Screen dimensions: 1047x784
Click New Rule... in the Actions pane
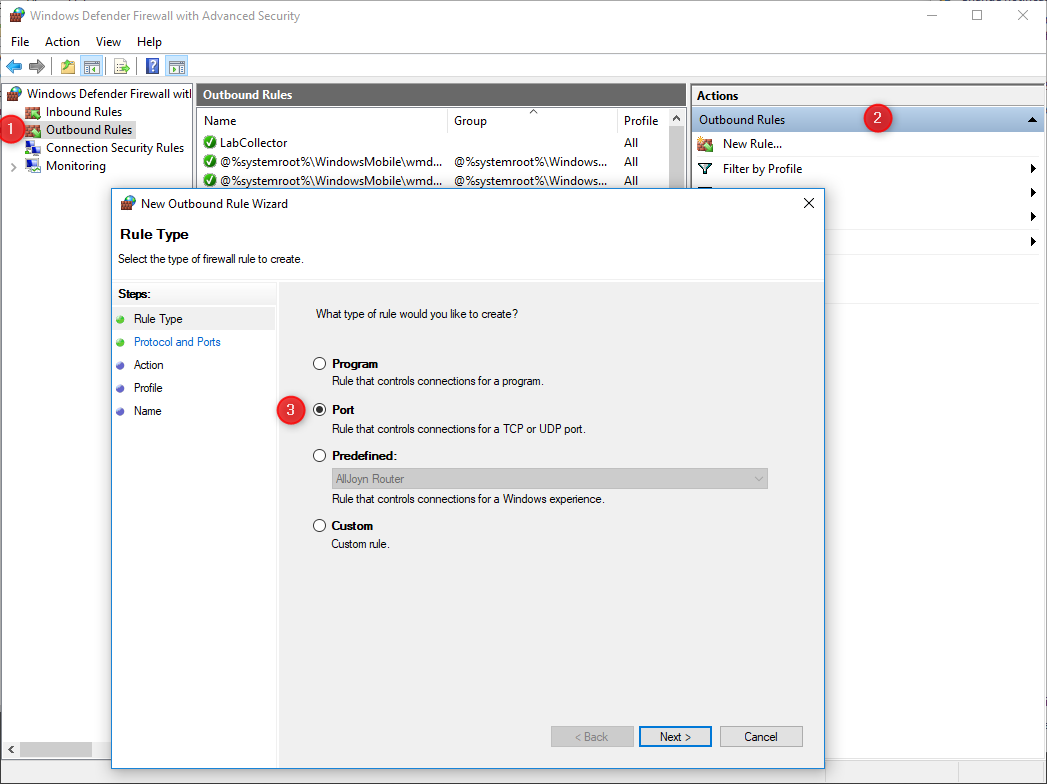pos(753,144)
